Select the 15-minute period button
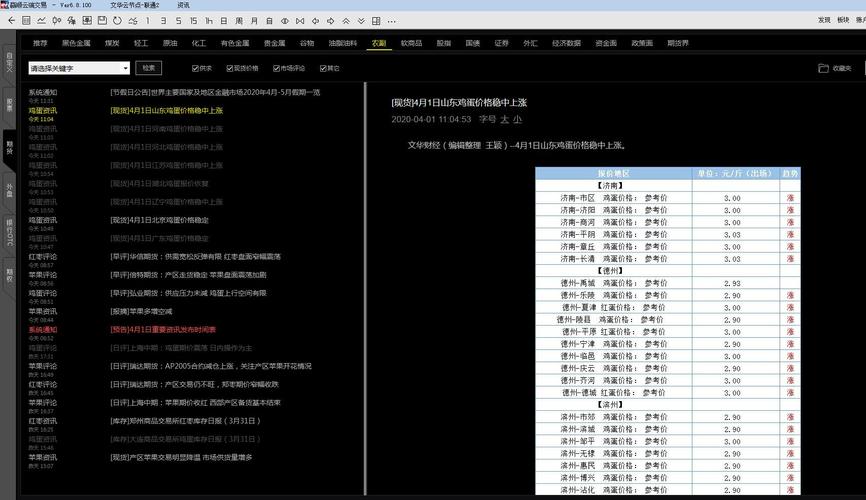This screenshot has width=866, height=500. pos(193,20)
